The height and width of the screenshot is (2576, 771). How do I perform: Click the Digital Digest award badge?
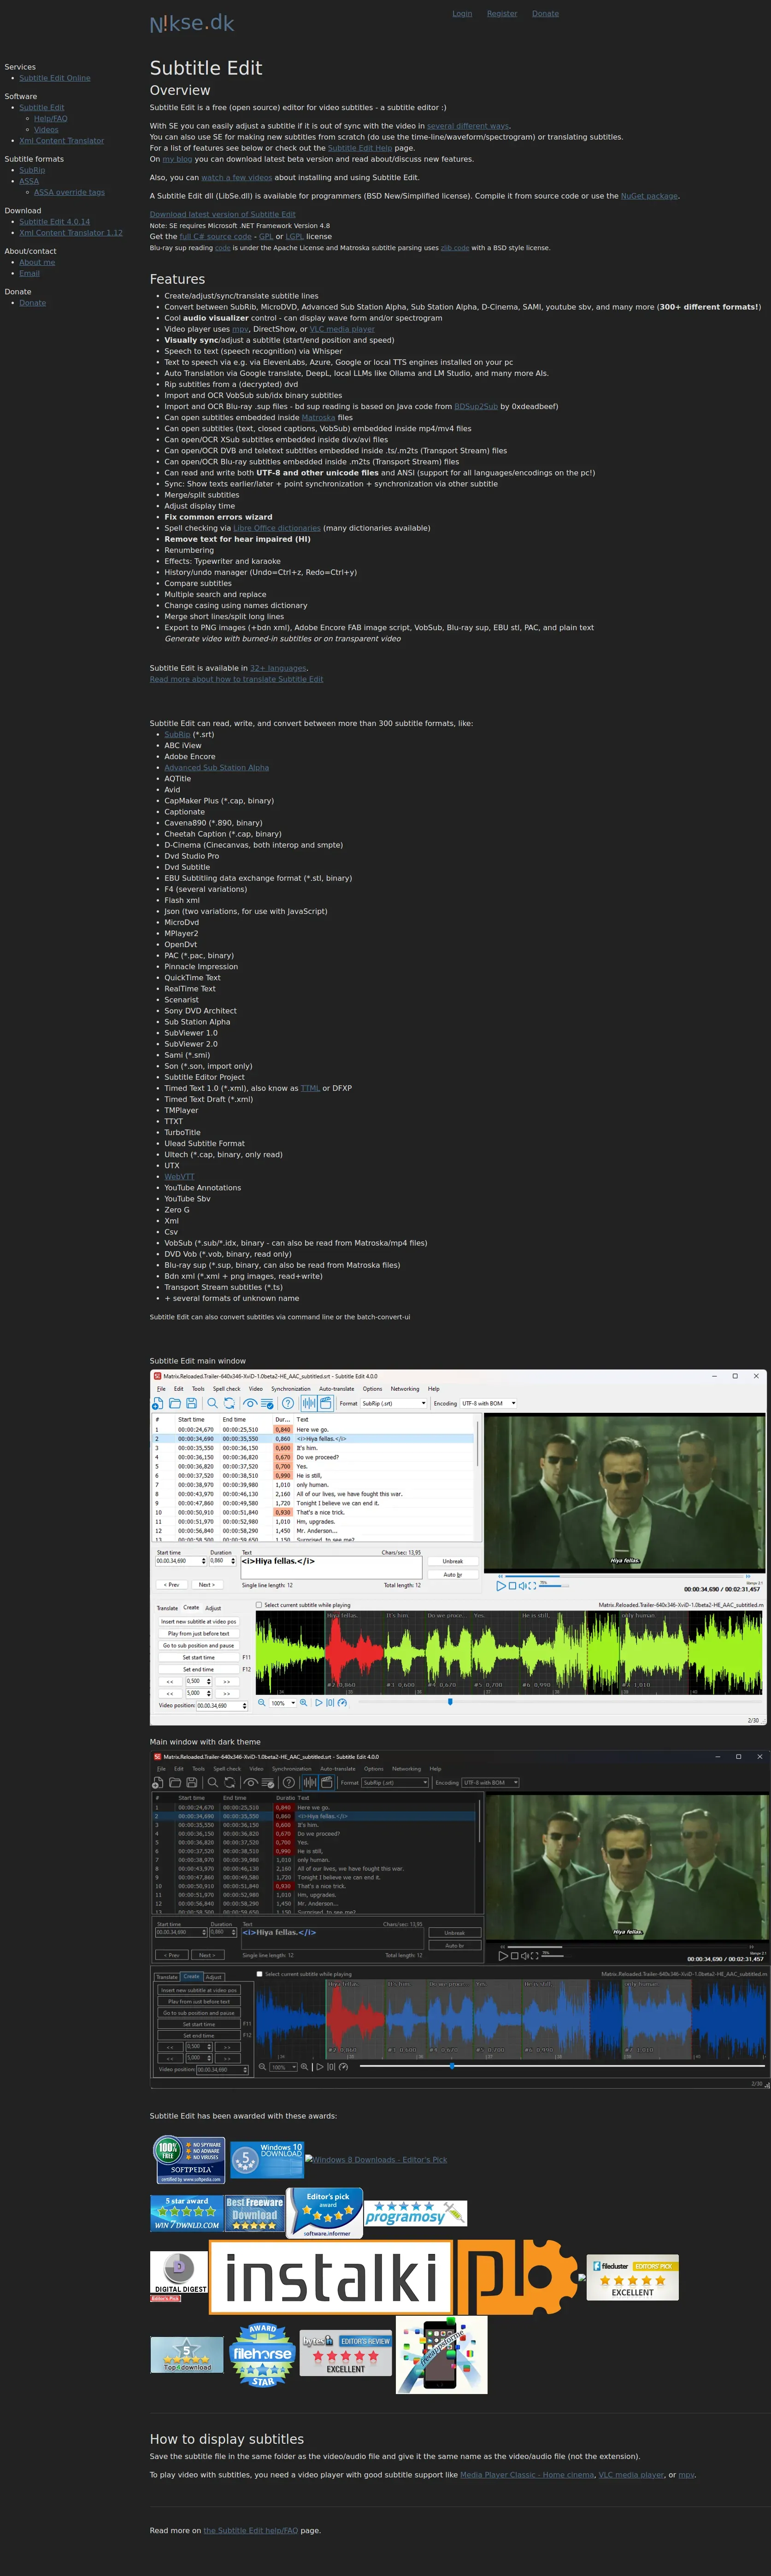tap(179, 2276)
